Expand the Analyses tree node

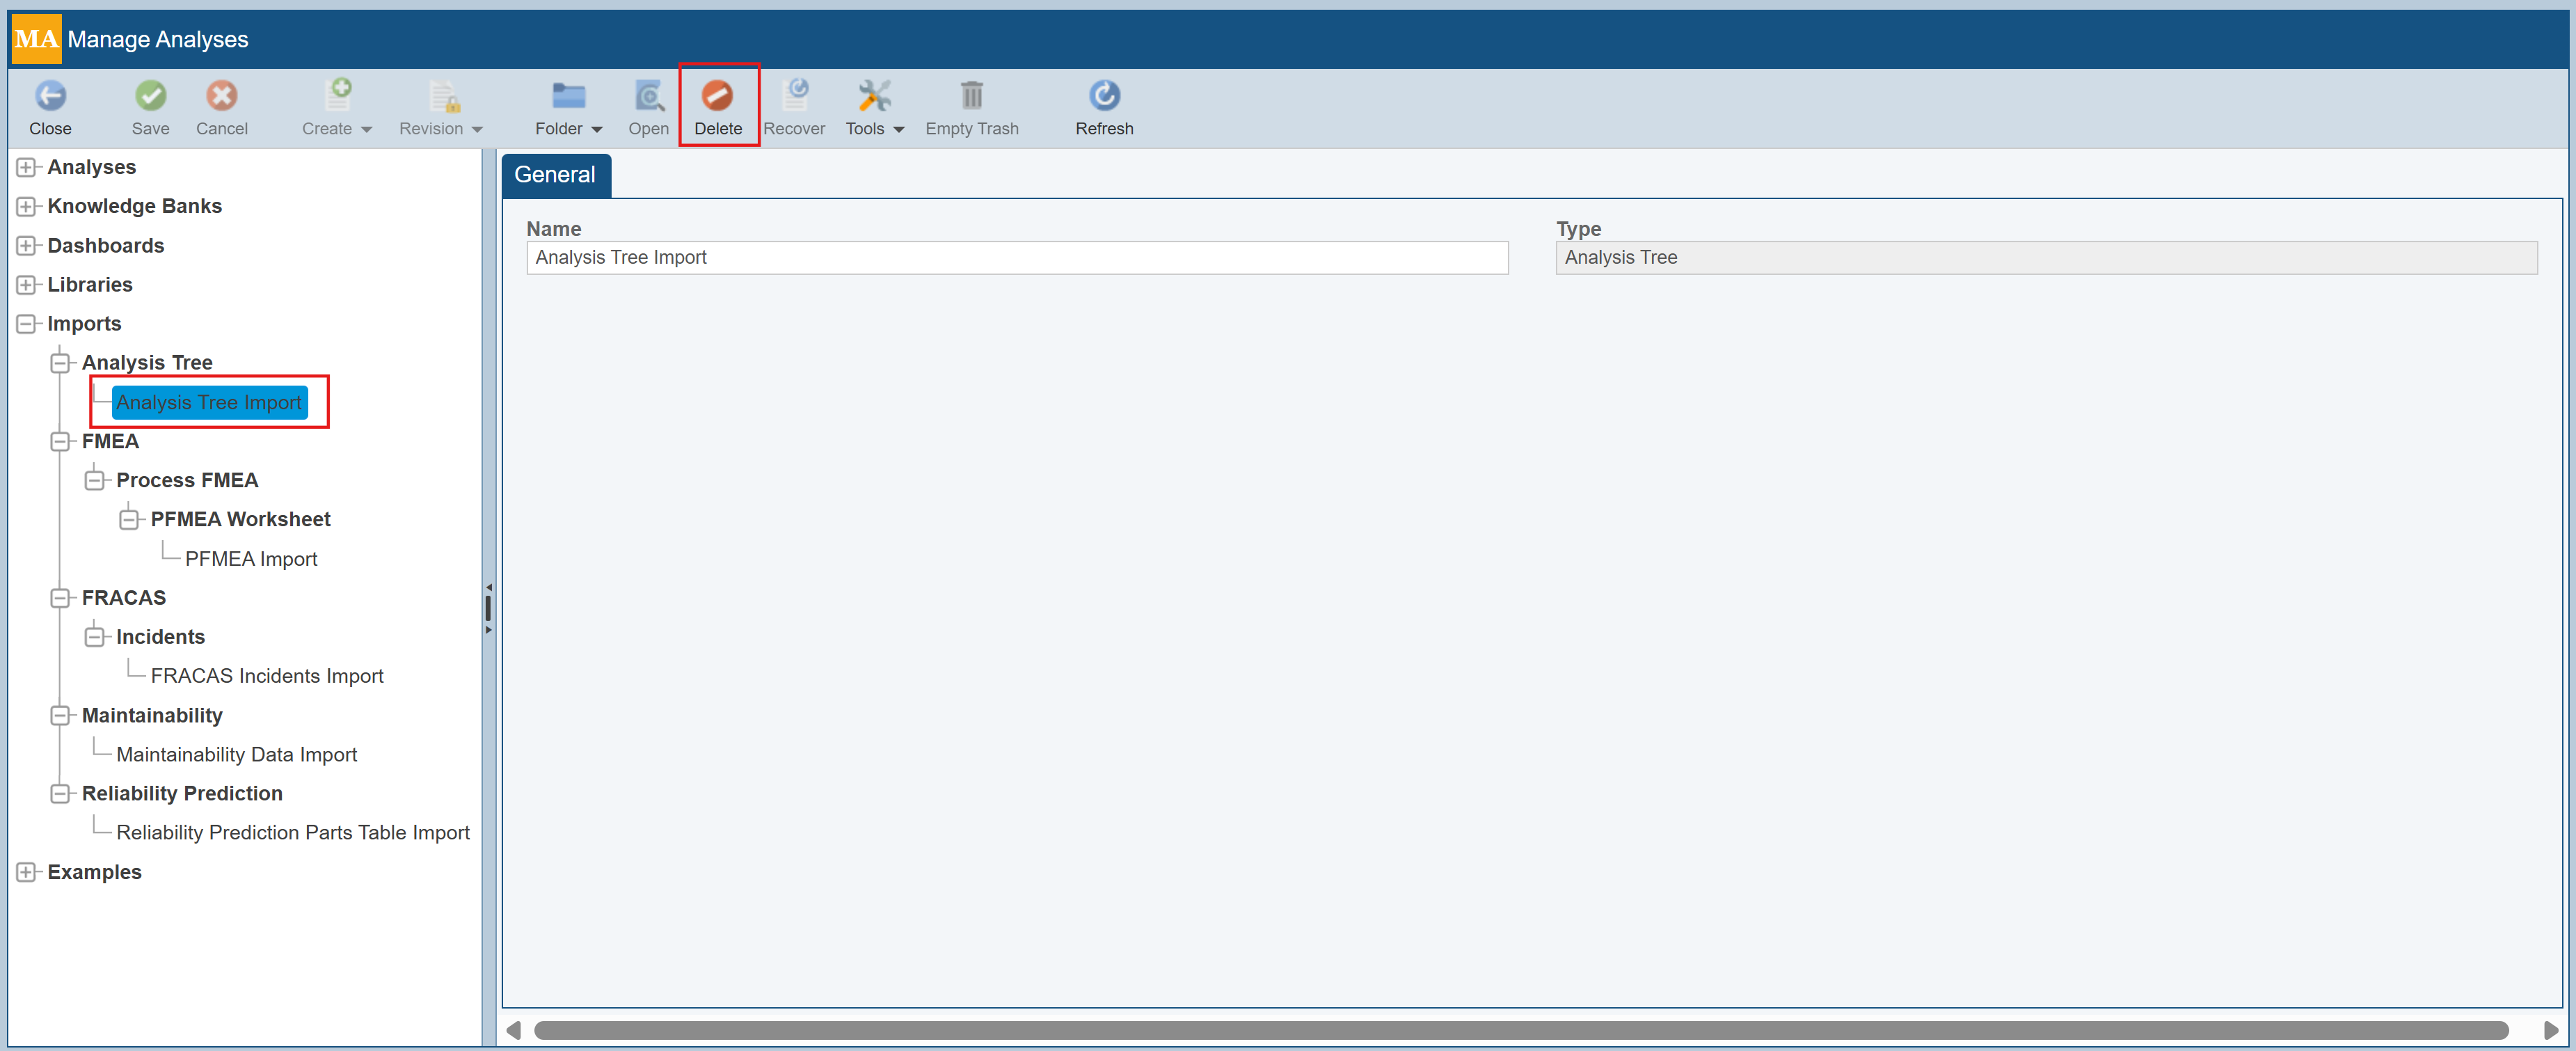click(x=27, y=167)
